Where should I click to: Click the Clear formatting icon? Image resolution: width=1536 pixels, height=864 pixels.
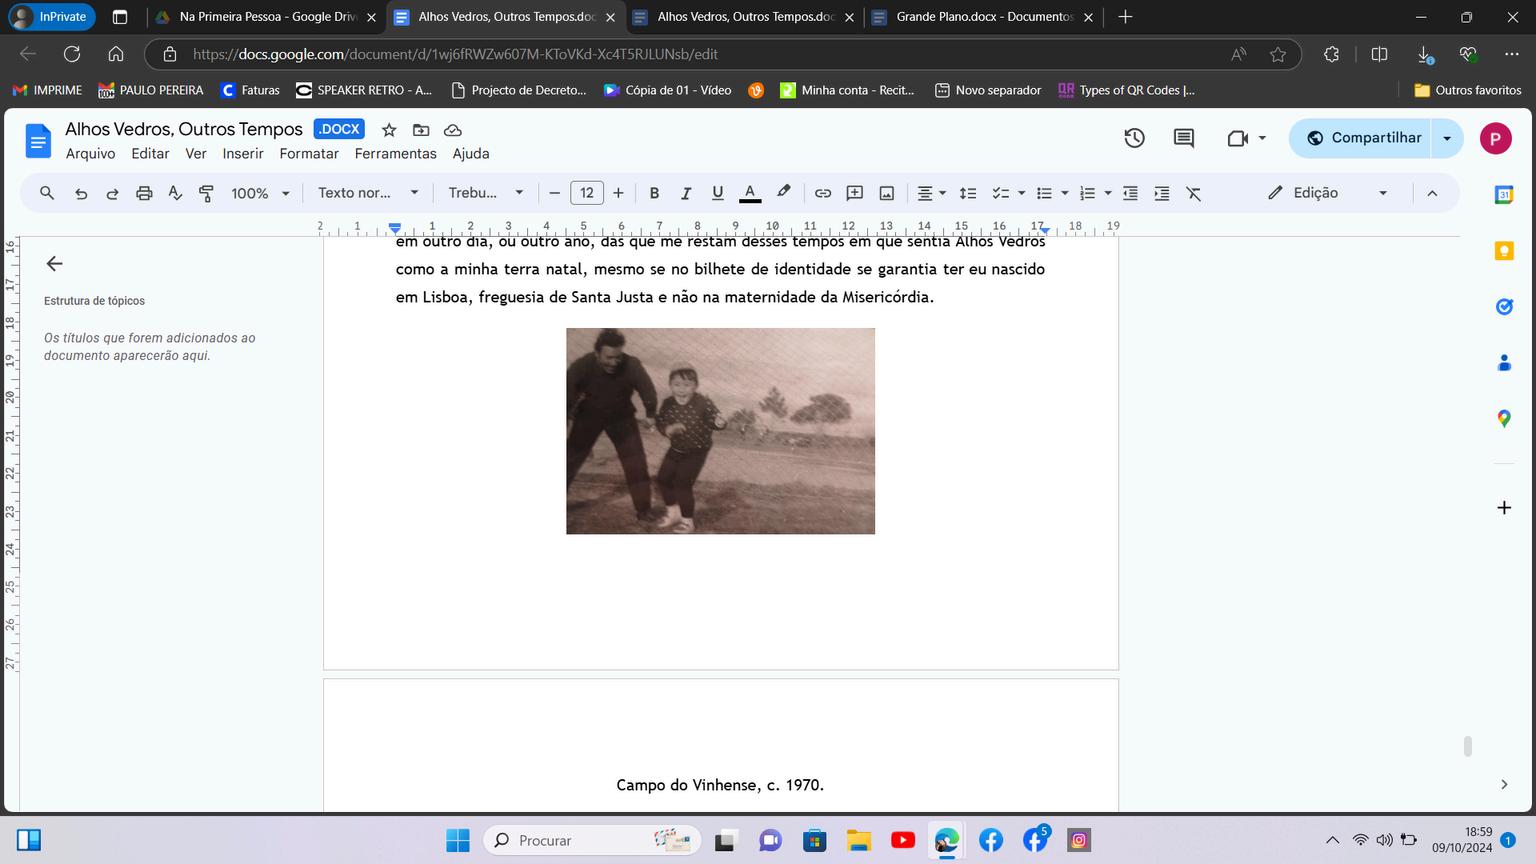coord(1194,193)
